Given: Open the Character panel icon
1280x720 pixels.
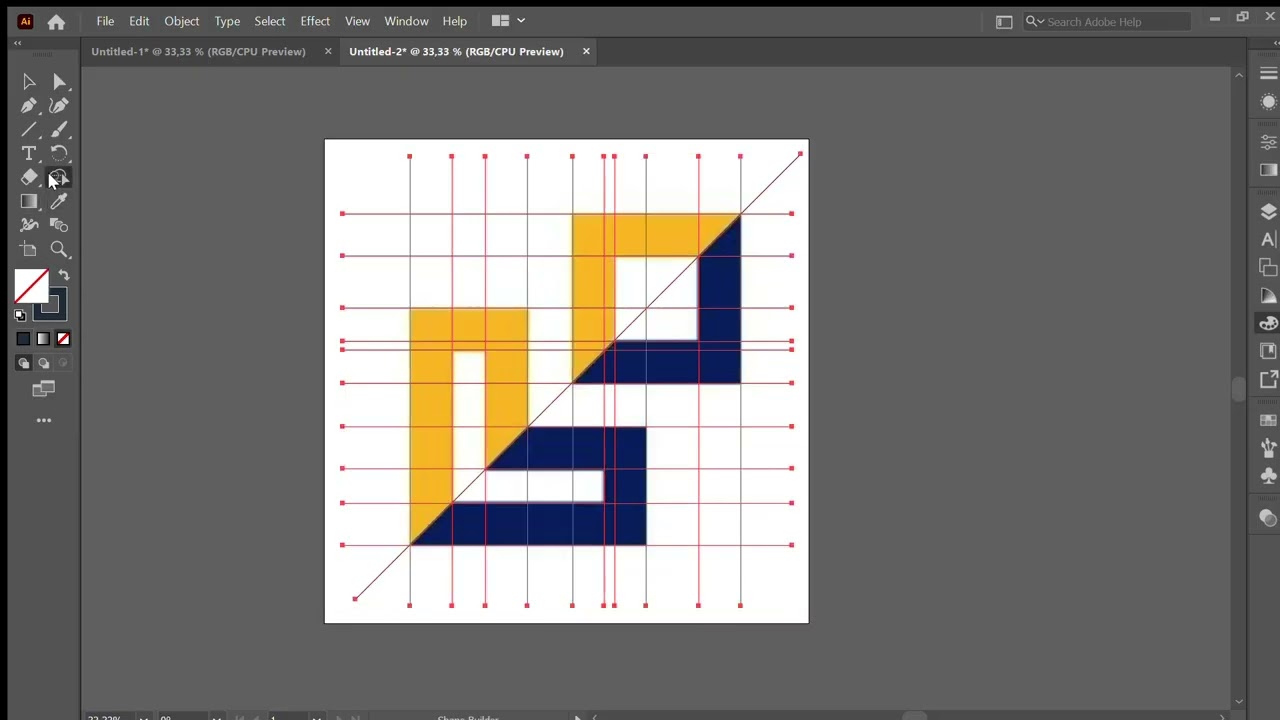Looking at the screenshot, I should 1269,240.
